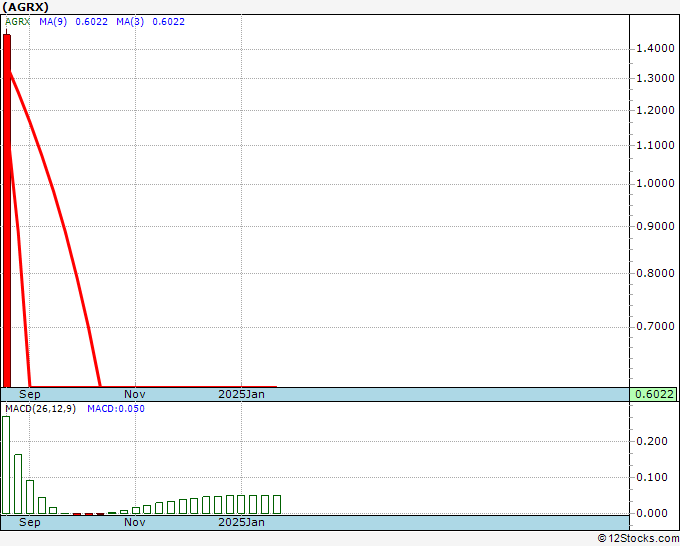Click the 0.200 MACD axis label
The width and height of the screenshot is (680, 546).
click(x=651, y=441)
